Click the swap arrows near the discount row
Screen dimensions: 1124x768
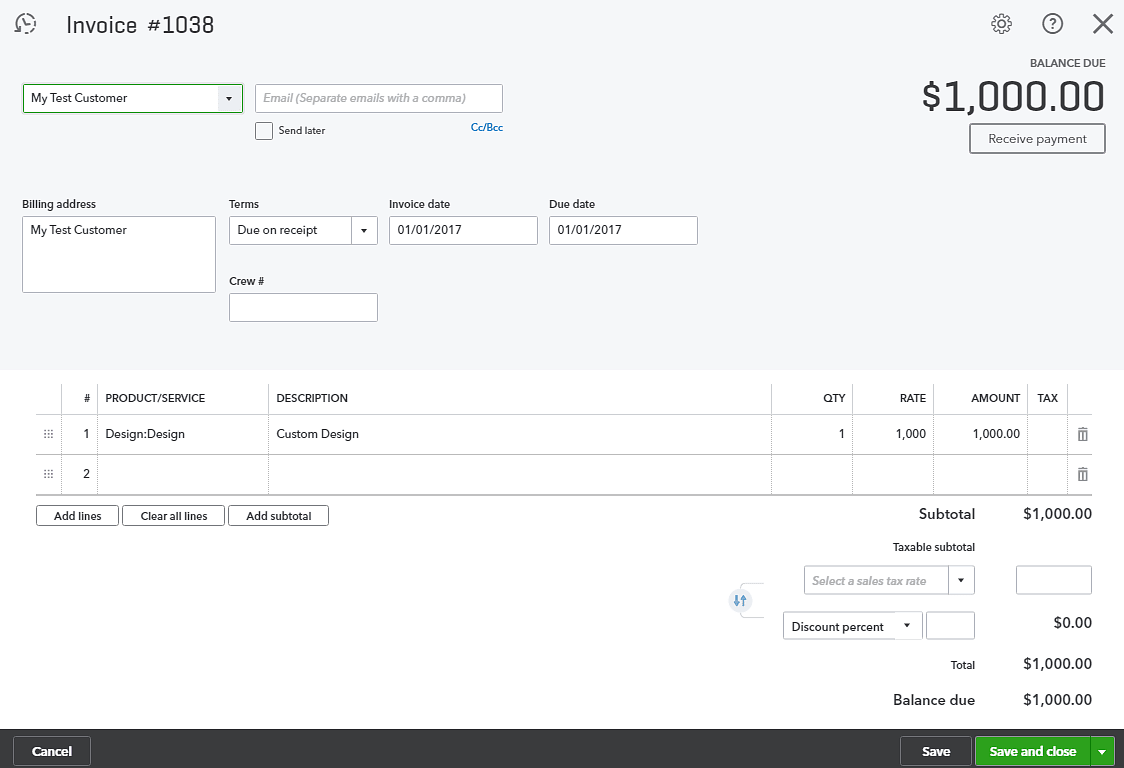pos(740,600)
